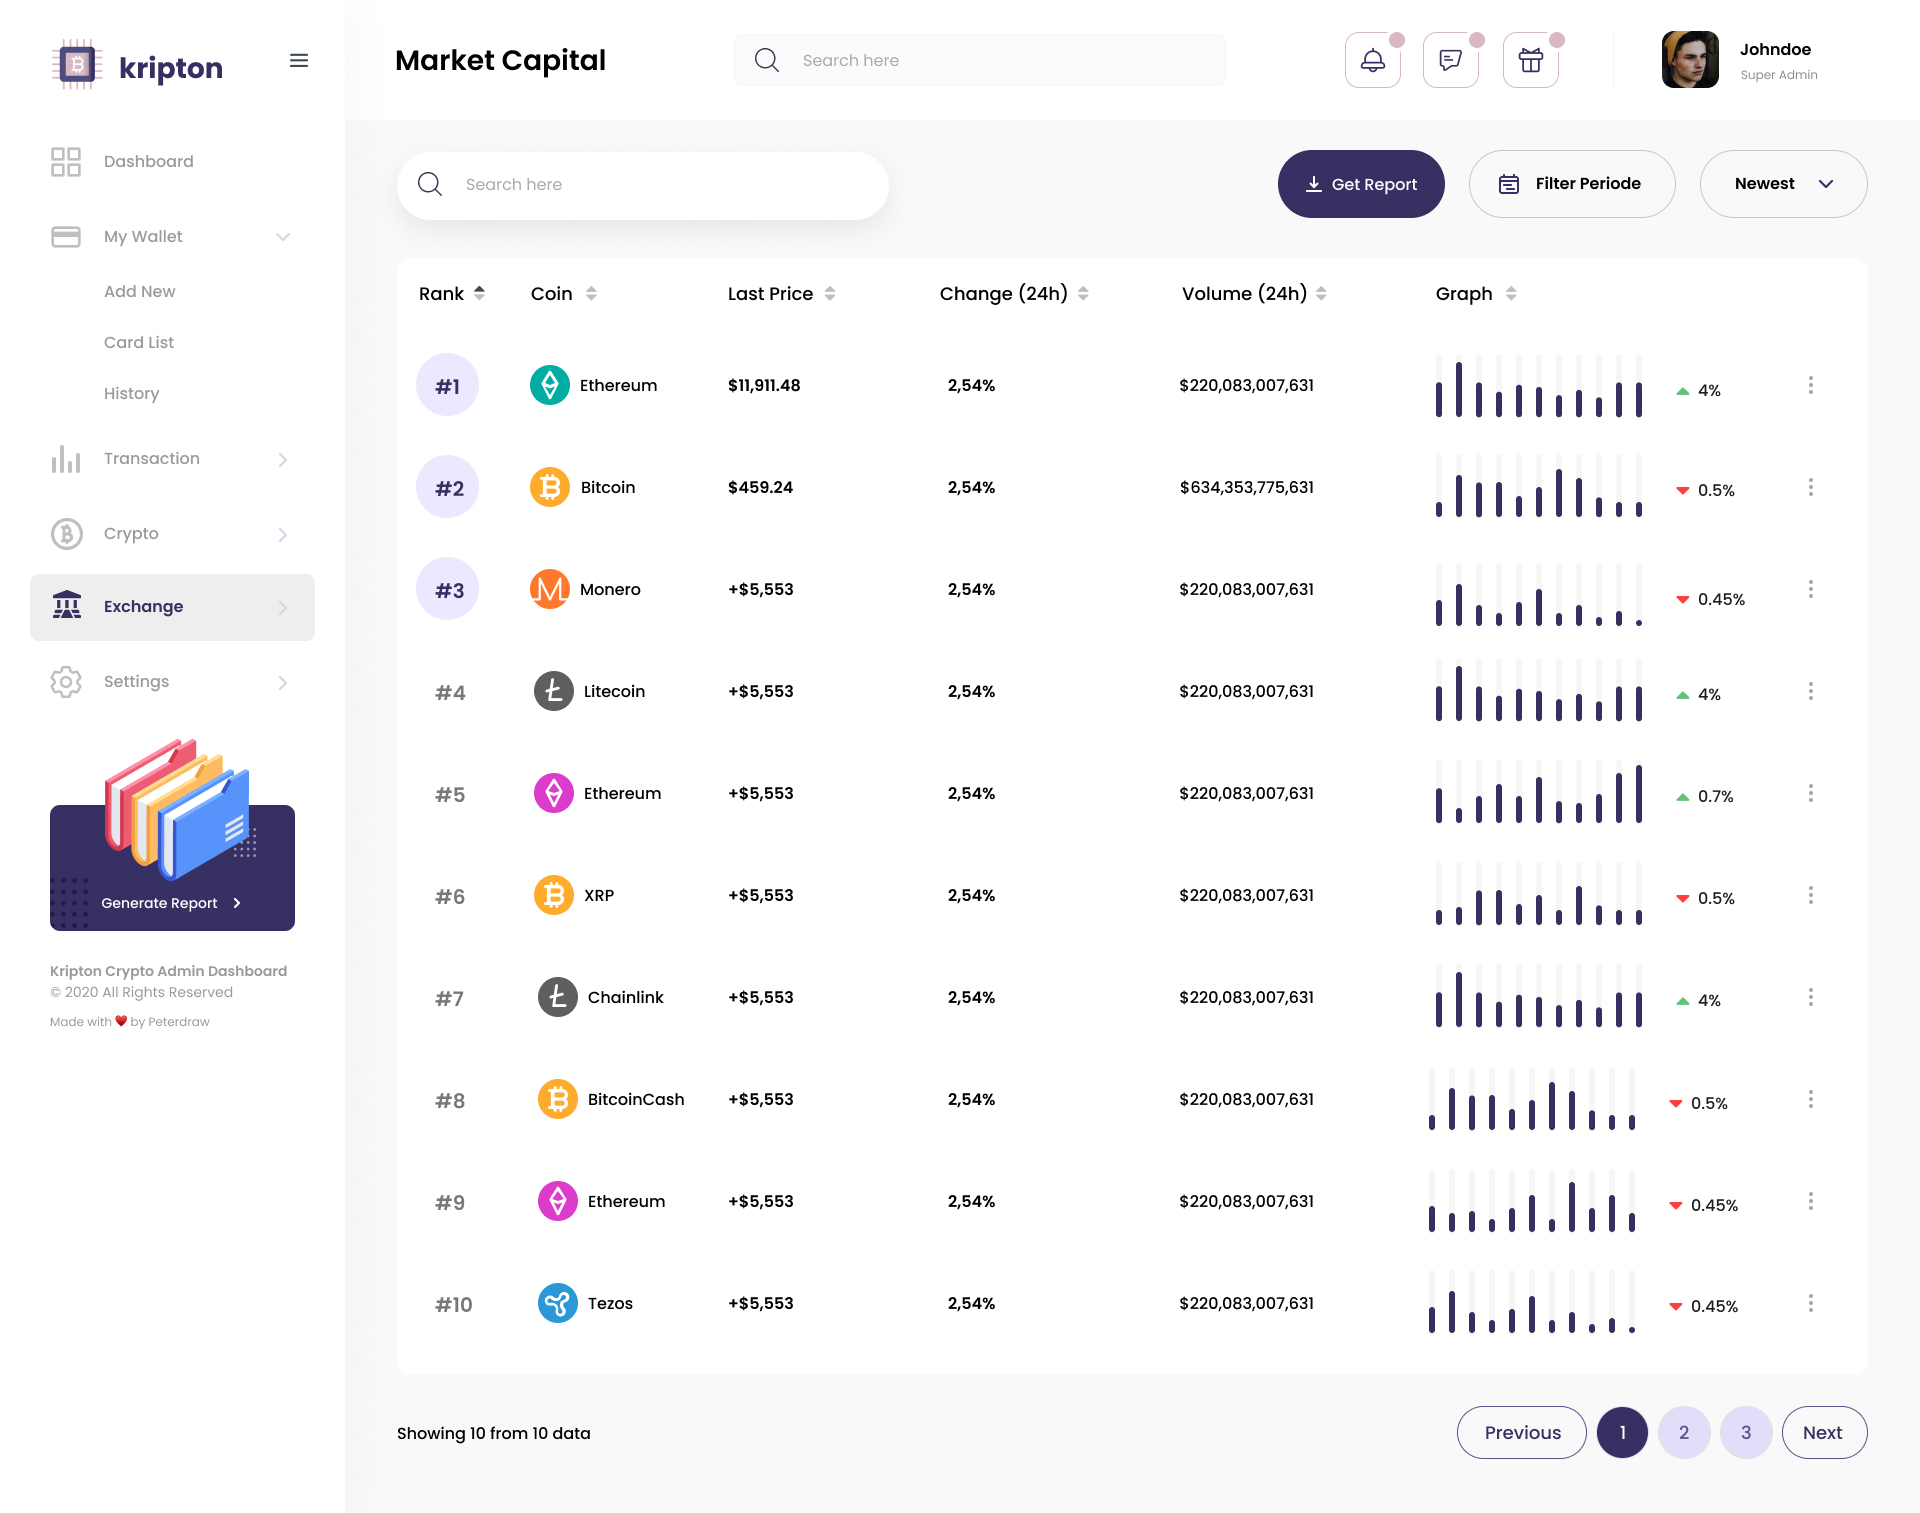Screen dimensions: 1920x1513
Task: Expand the Transaction menu chevron
Action: (x=283, y=460)
